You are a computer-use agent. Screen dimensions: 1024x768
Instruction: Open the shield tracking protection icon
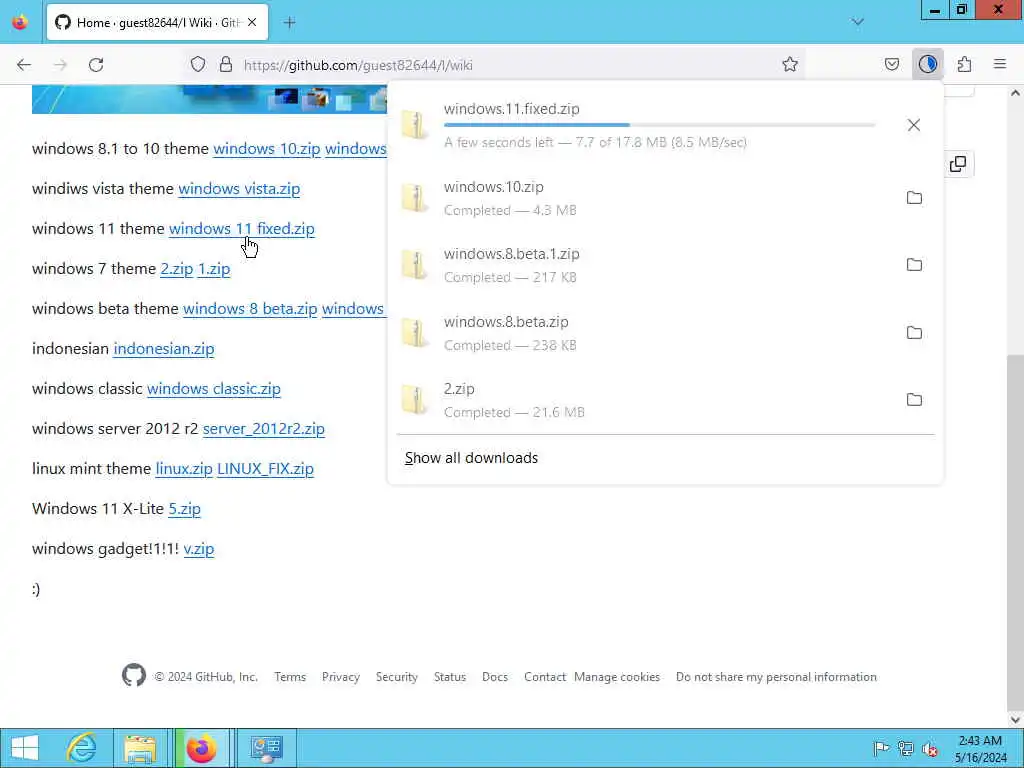click(x=198, y=65)
